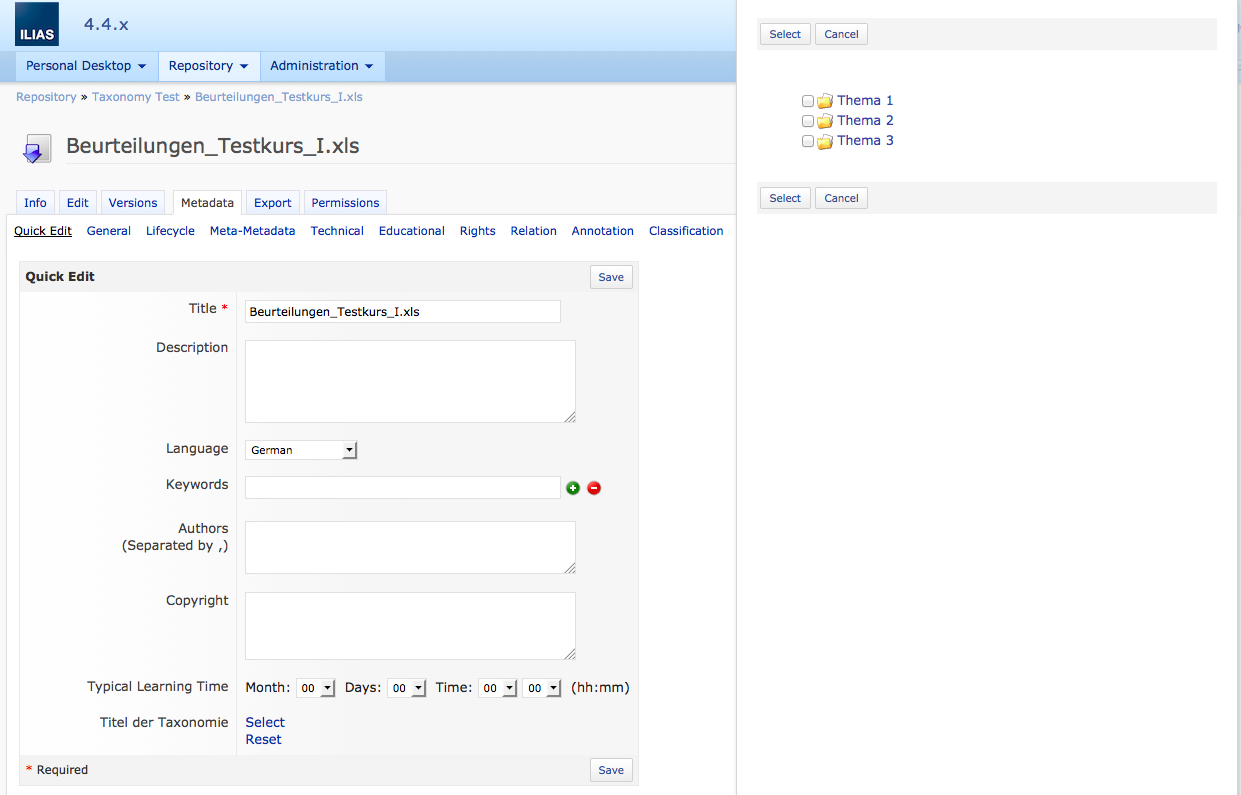The height and width of the screenshot is (795, 1241).
Task: Click the file icon beside the title
Action: pyautogui.click(x=36, y=148)
